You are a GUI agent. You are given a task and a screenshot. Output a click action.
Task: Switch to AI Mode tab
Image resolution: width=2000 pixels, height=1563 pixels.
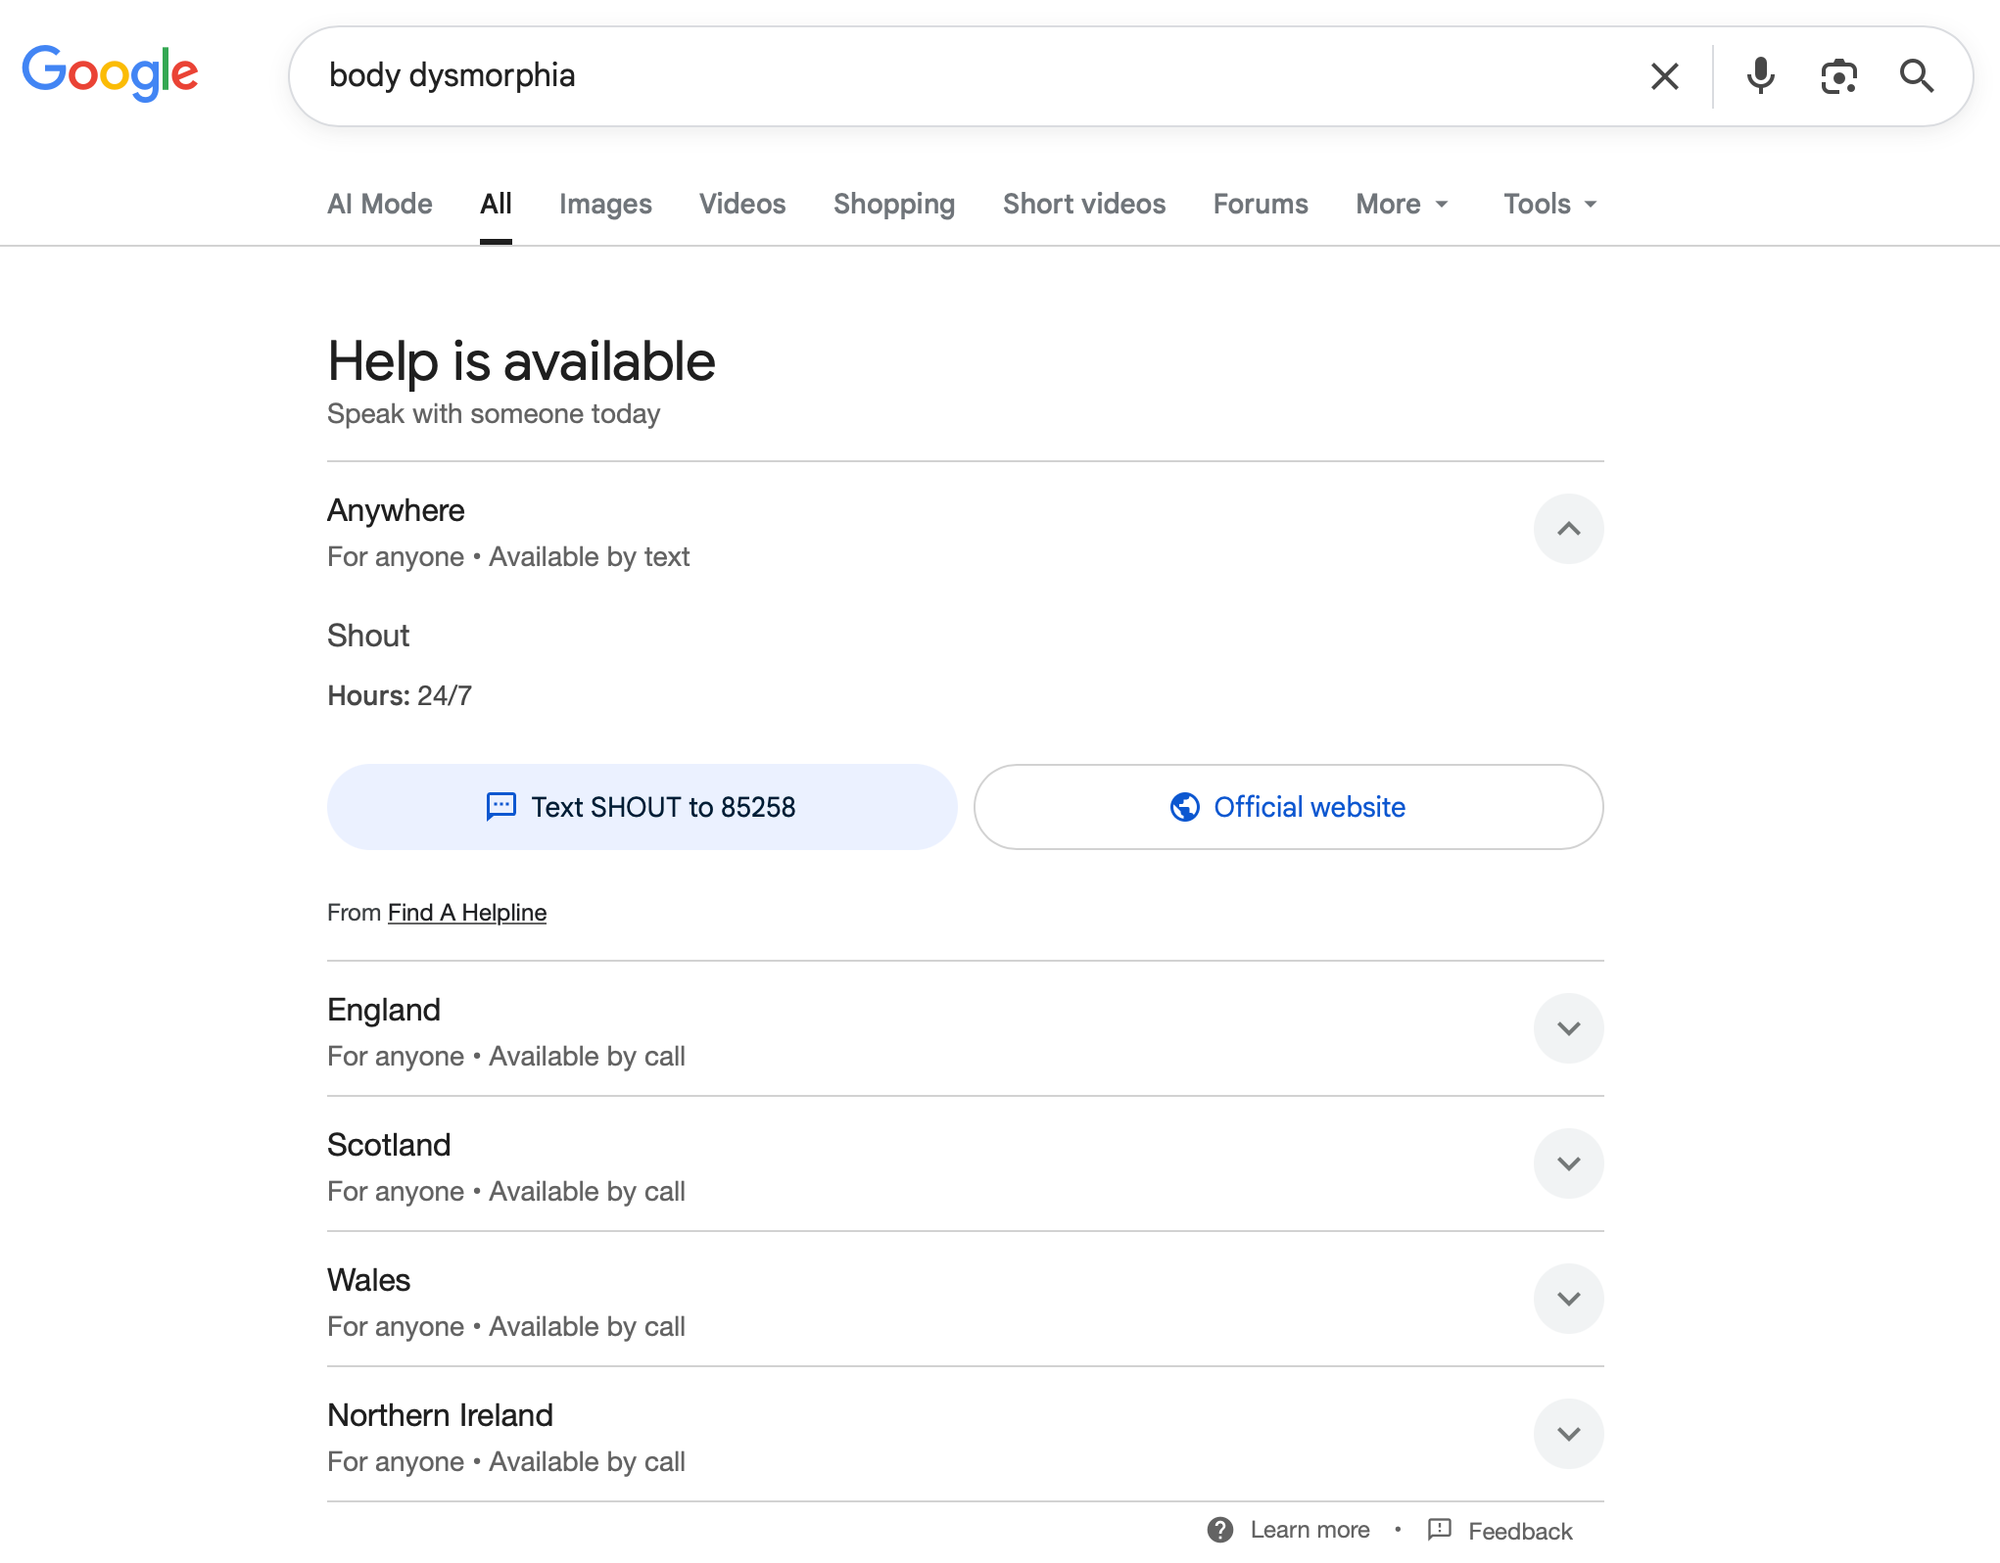click(380, 204)
